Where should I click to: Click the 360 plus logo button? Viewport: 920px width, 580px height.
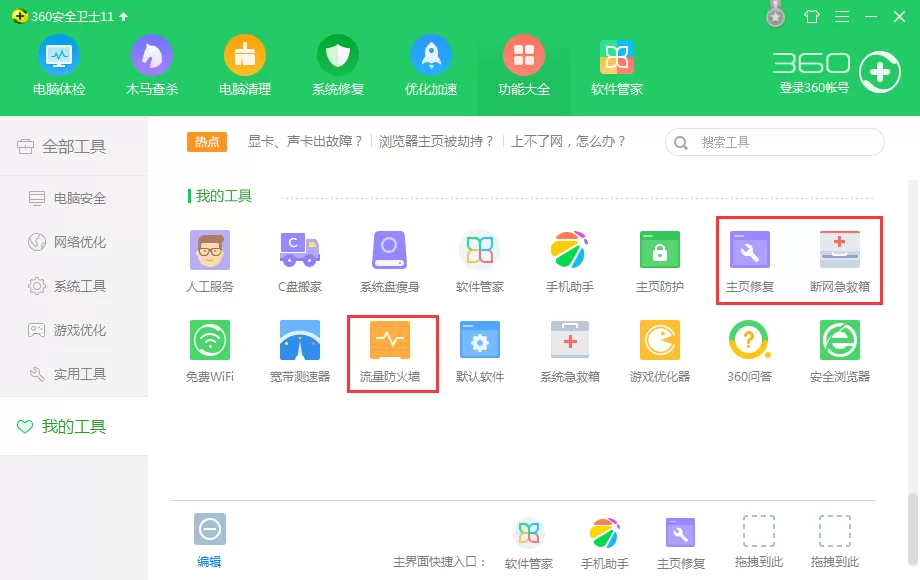pyautogui.click(x=880, y=72)
